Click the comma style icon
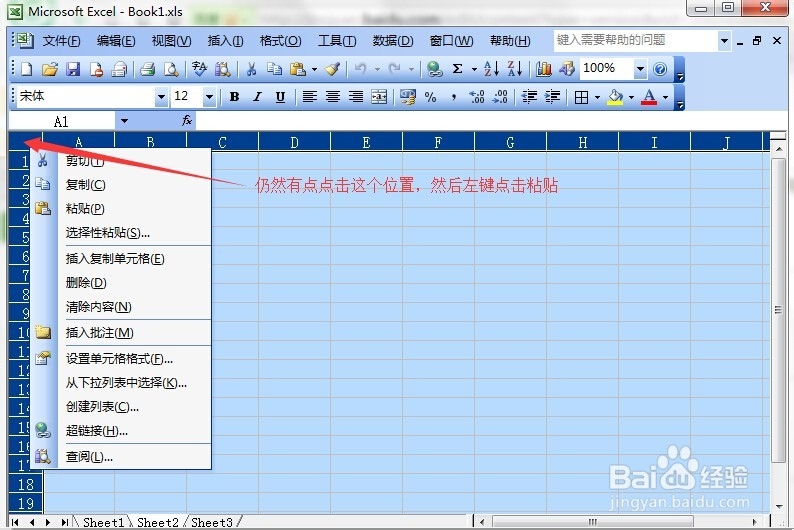The width and height of the screenshot is (794, 530). click(454, 97)
